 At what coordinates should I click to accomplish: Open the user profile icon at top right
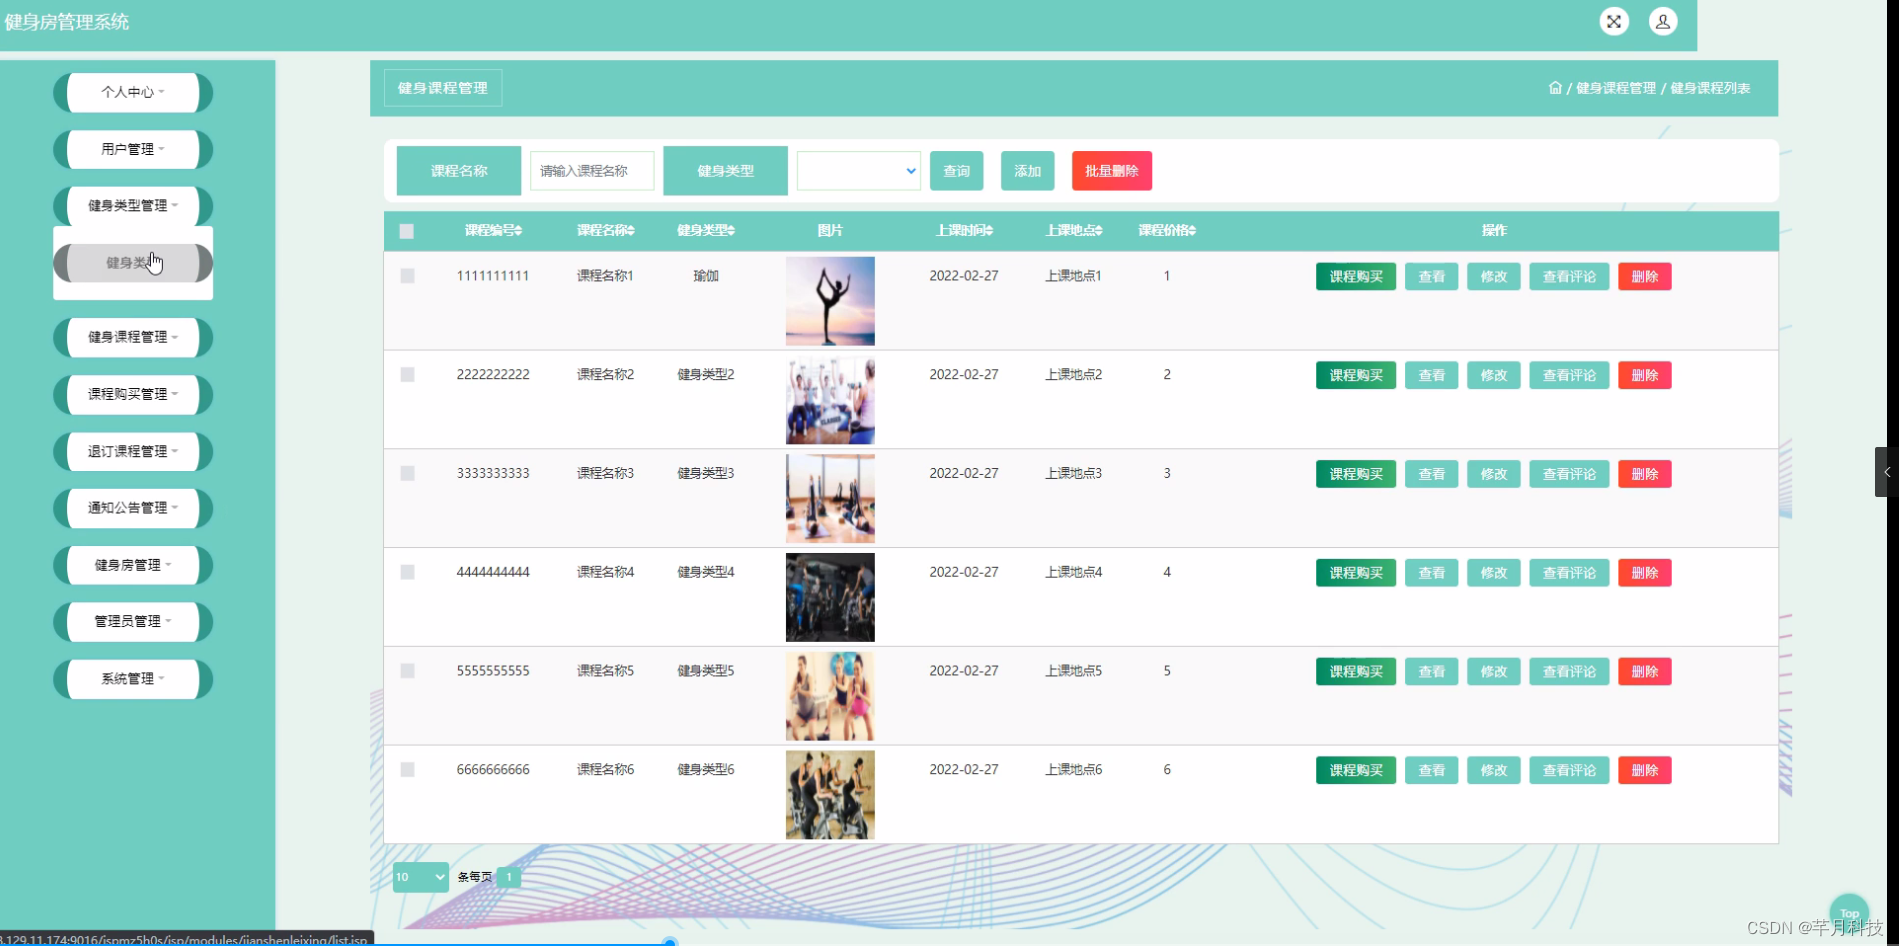coord(1663,21)
